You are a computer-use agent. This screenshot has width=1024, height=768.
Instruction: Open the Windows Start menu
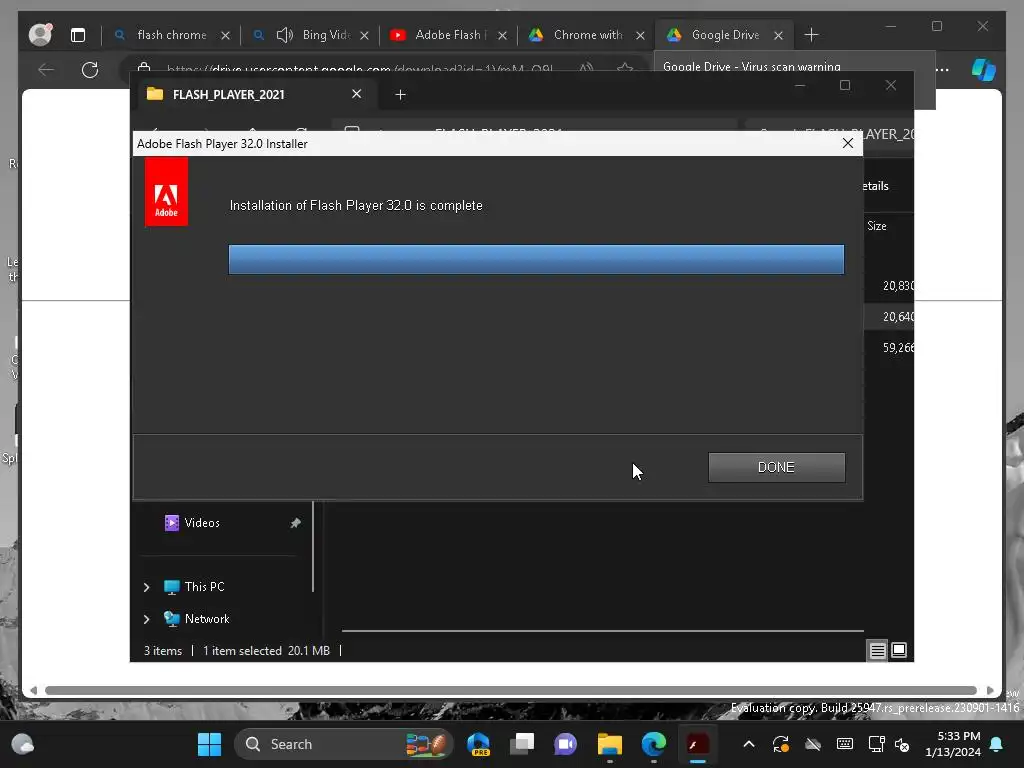point(210,744)
